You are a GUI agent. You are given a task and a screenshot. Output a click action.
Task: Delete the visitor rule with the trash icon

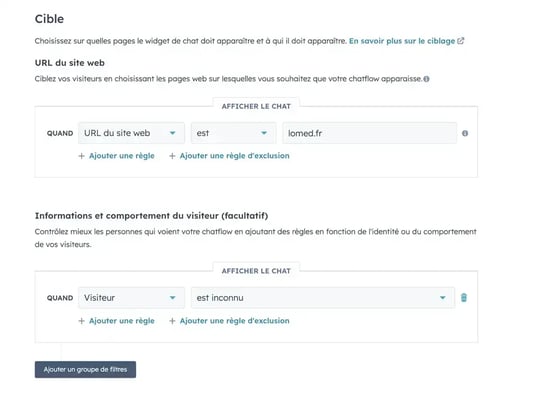pos(464,298)
